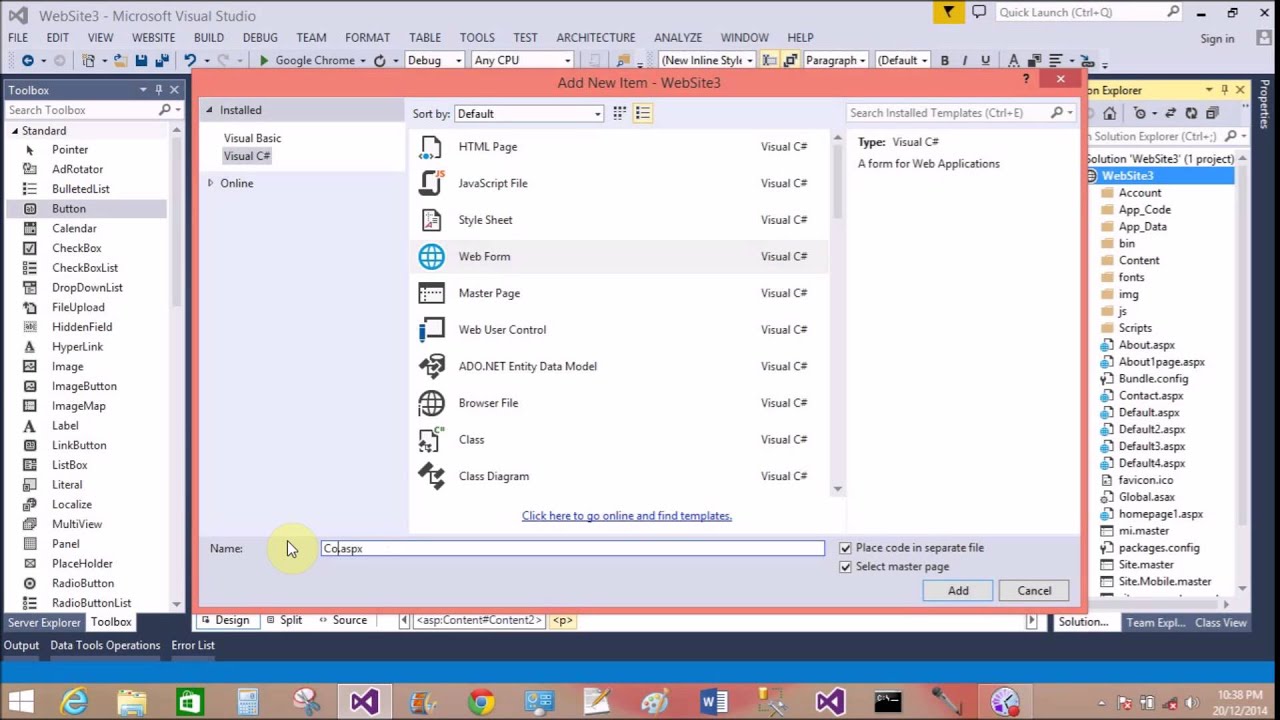Open Internet Explorer from the taskbar
This screenshot has height=720, width=1280.
click(75, 702)
